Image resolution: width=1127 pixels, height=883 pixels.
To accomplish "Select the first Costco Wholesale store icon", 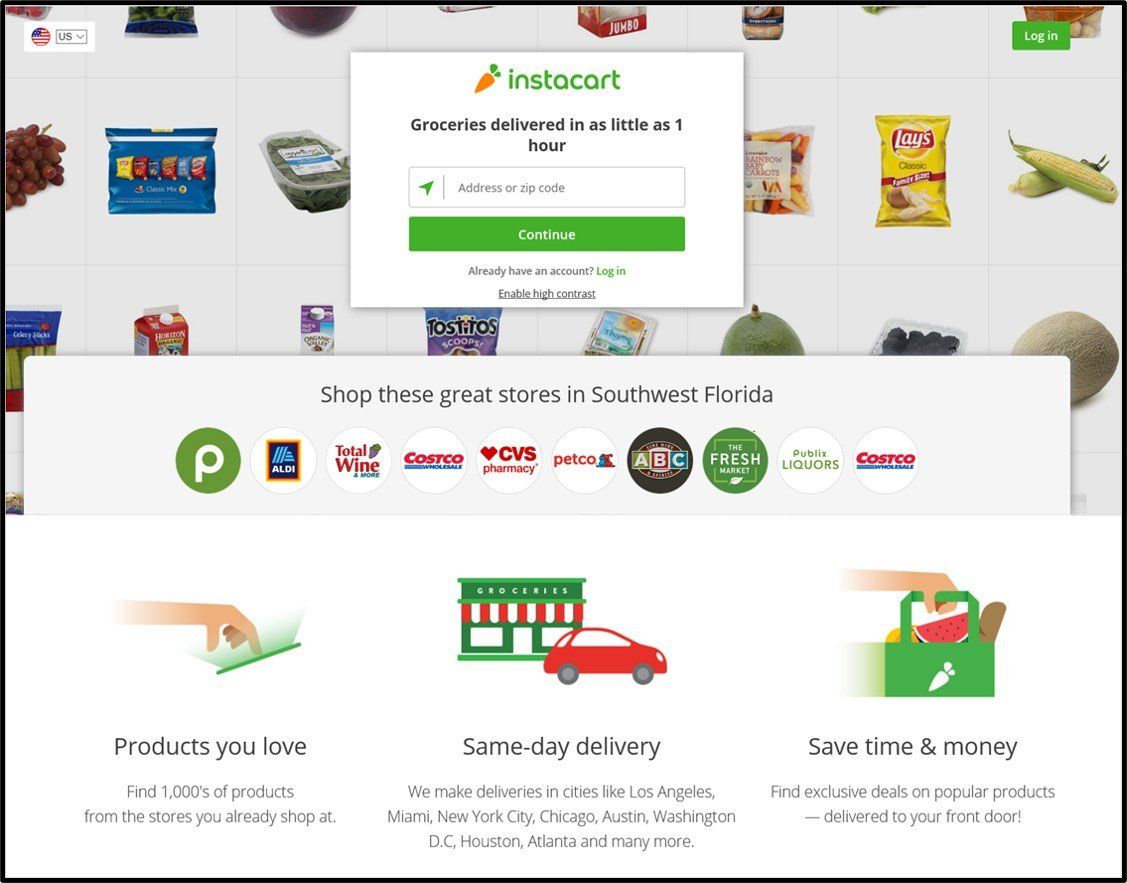I will click(x=433, y=461).
